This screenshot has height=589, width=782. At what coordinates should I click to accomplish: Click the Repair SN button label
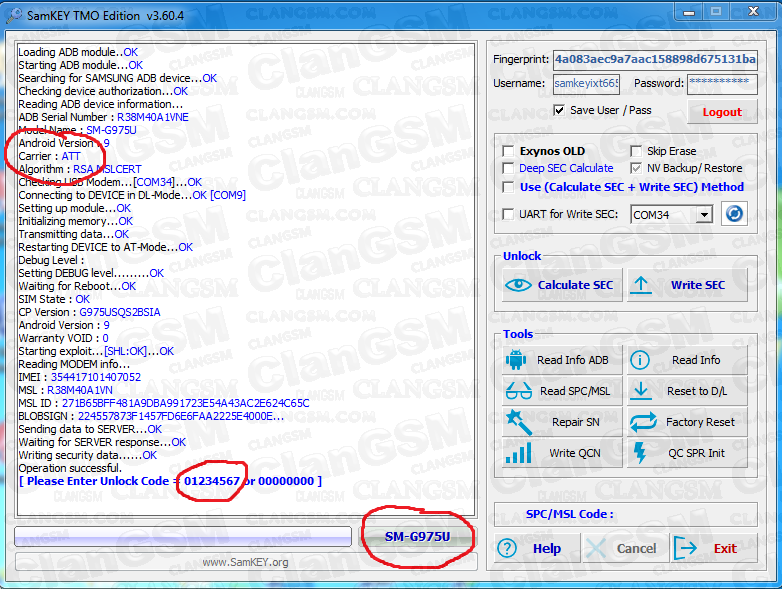pos(576,422)
